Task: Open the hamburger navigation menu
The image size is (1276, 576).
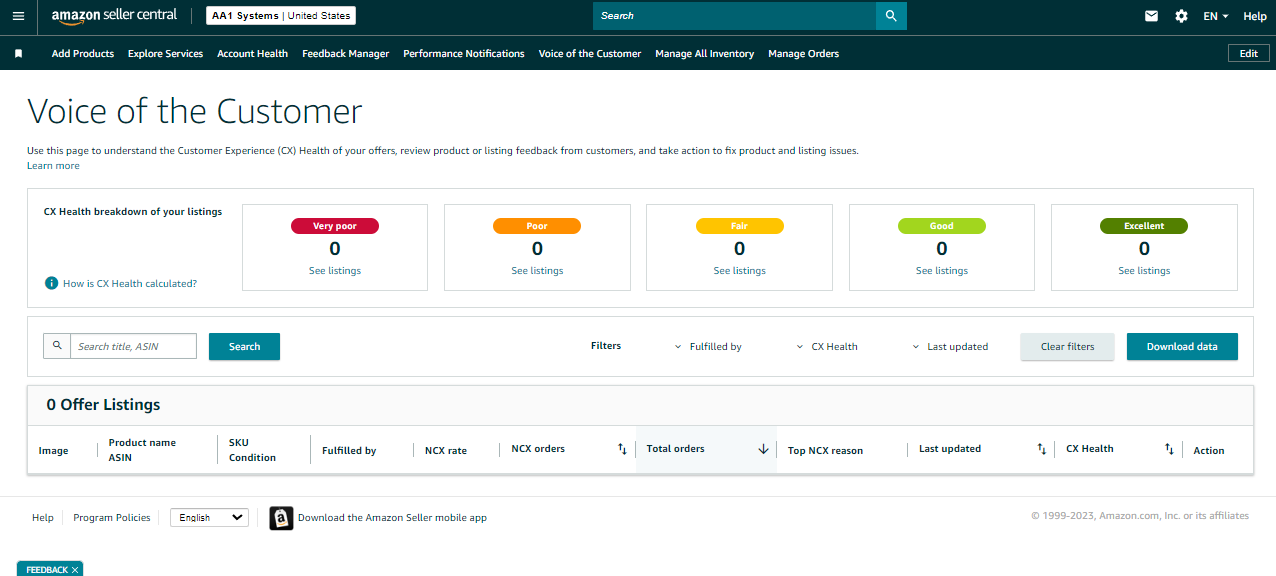Action: (x=18, y=16)
